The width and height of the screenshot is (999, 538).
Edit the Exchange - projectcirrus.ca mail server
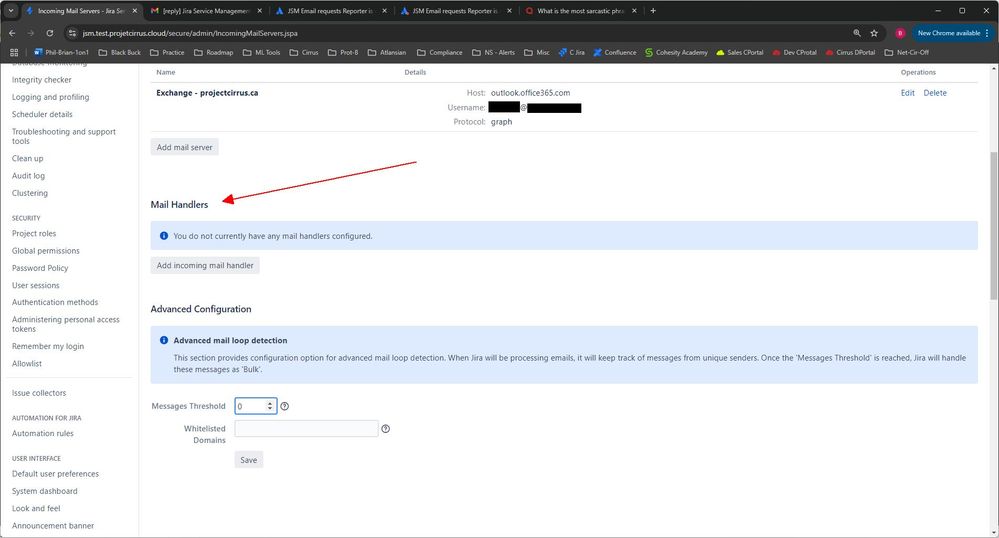[907, 93]
